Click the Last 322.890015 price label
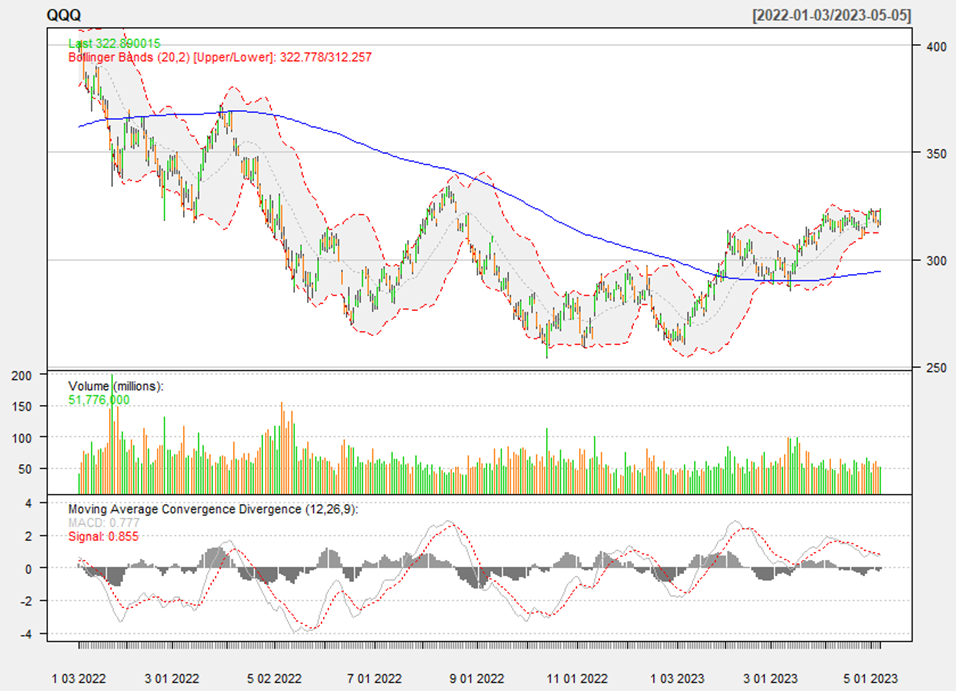This screenshot has width=956, height=691. click(115, 43)
